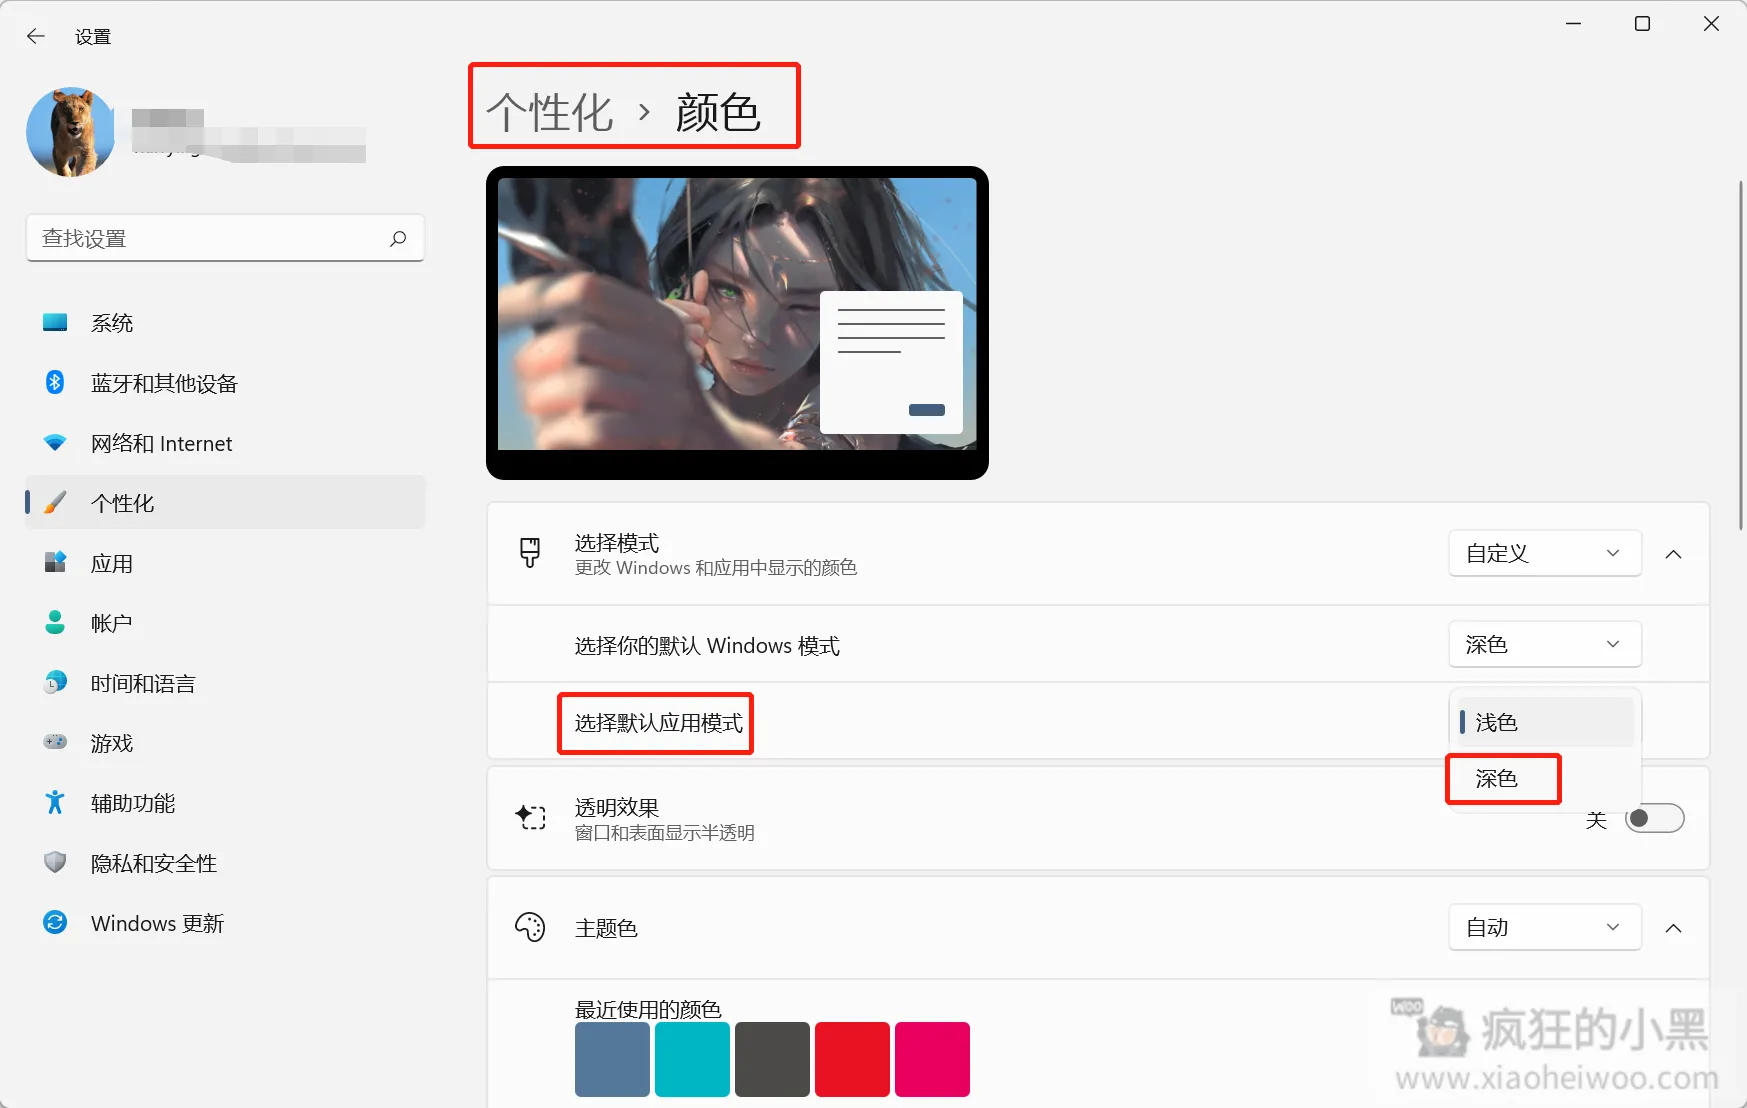
Task: Minimize the Settings window
Action: pos(1574,24)
